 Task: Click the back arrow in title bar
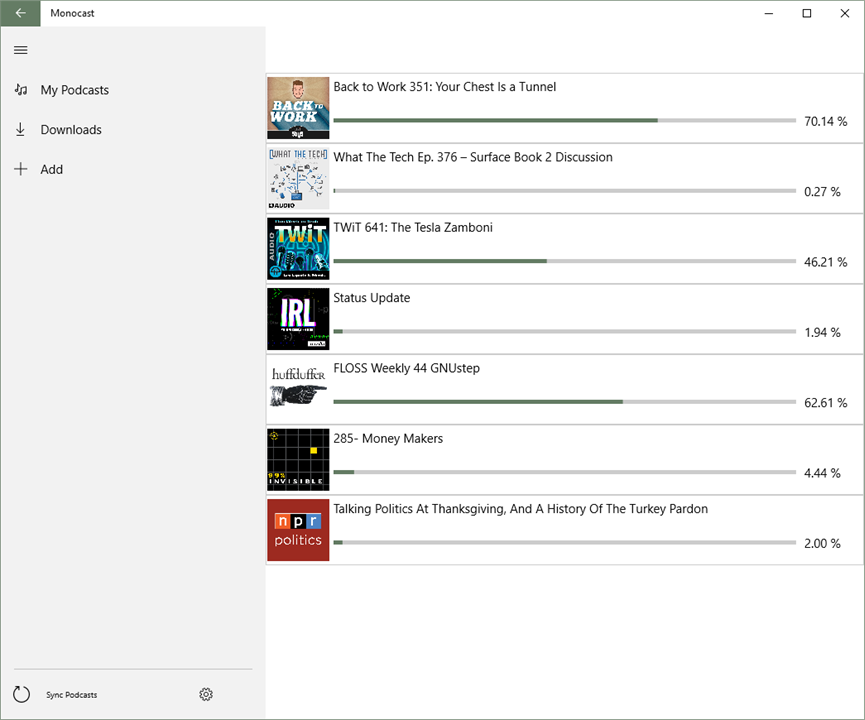(20, 13)
